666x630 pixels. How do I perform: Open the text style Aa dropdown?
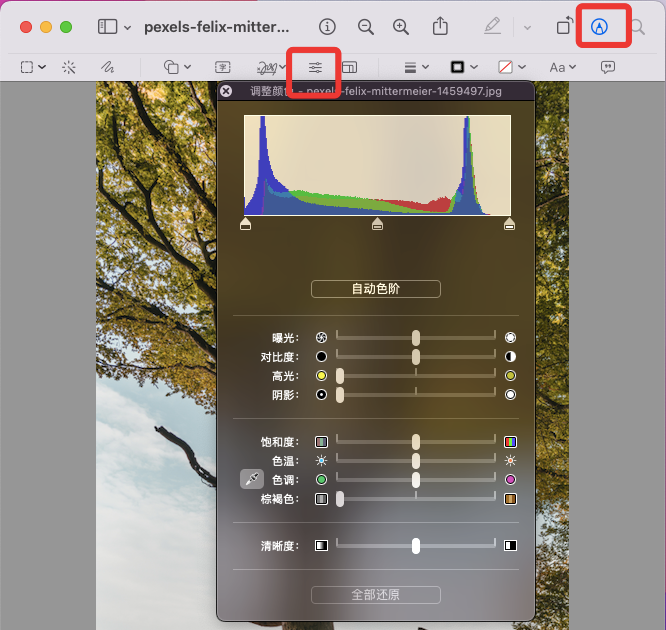[562, 67]
